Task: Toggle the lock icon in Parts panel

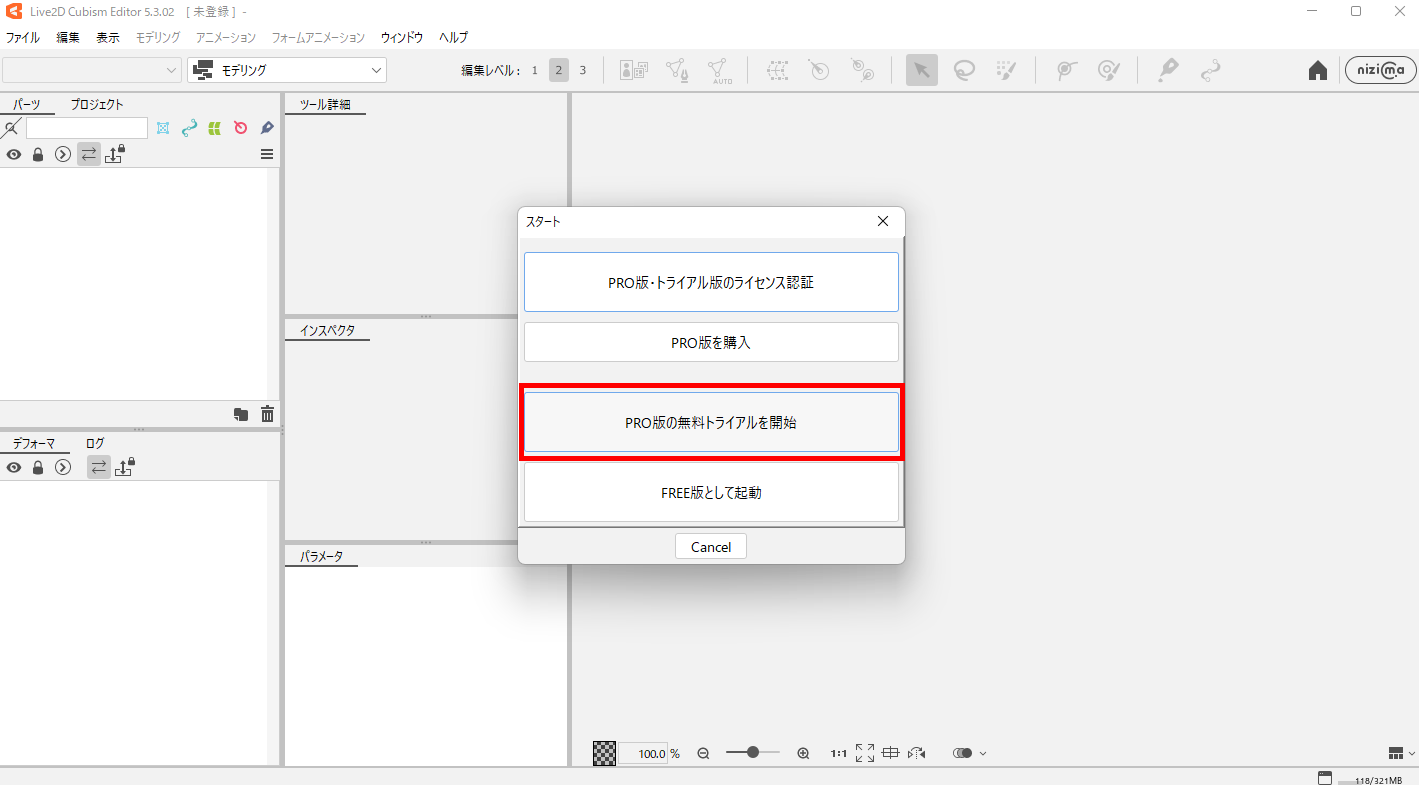Action: [x=38, y=155]
